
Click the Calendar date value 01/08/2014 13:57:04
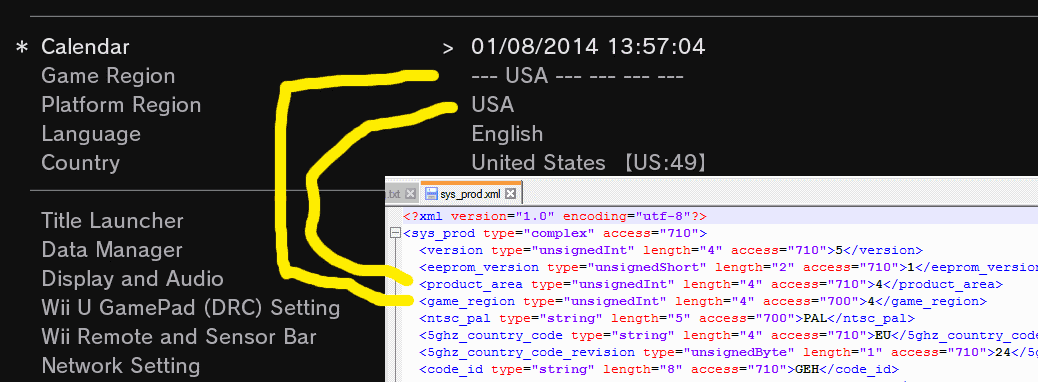[588, 47]
